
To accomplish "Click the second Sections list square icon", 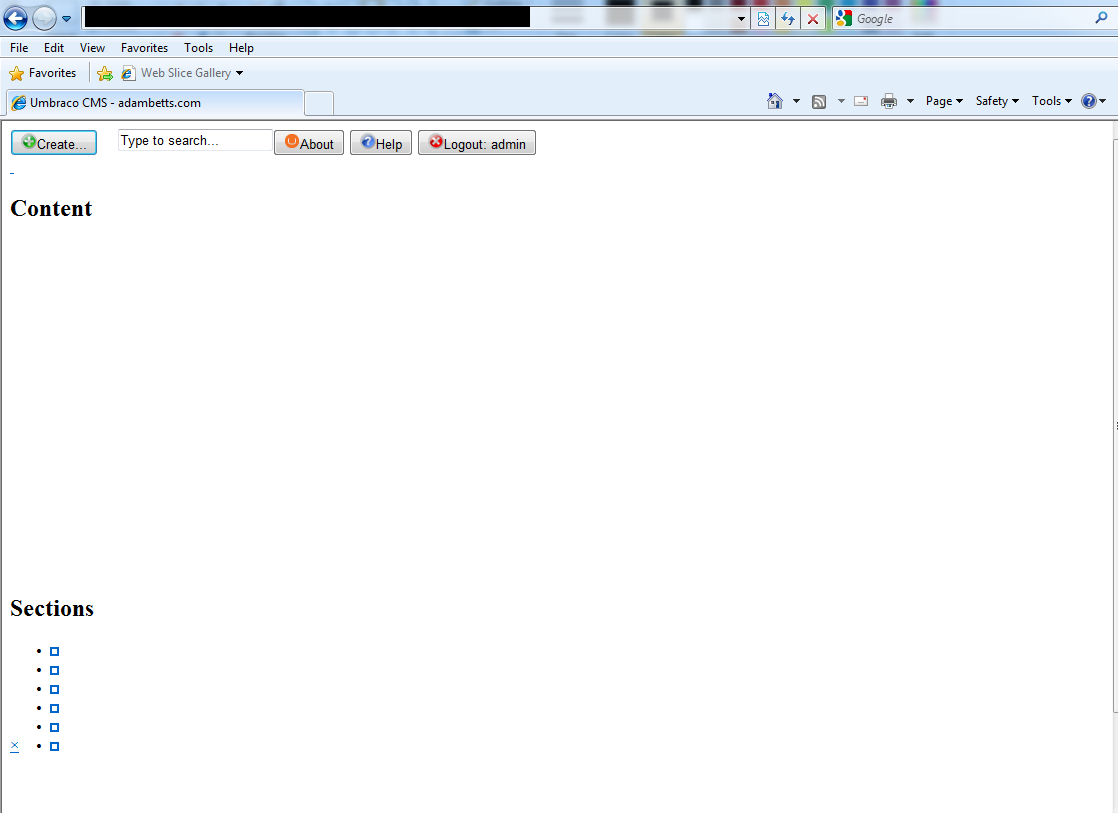I will [x=54, y=670].
